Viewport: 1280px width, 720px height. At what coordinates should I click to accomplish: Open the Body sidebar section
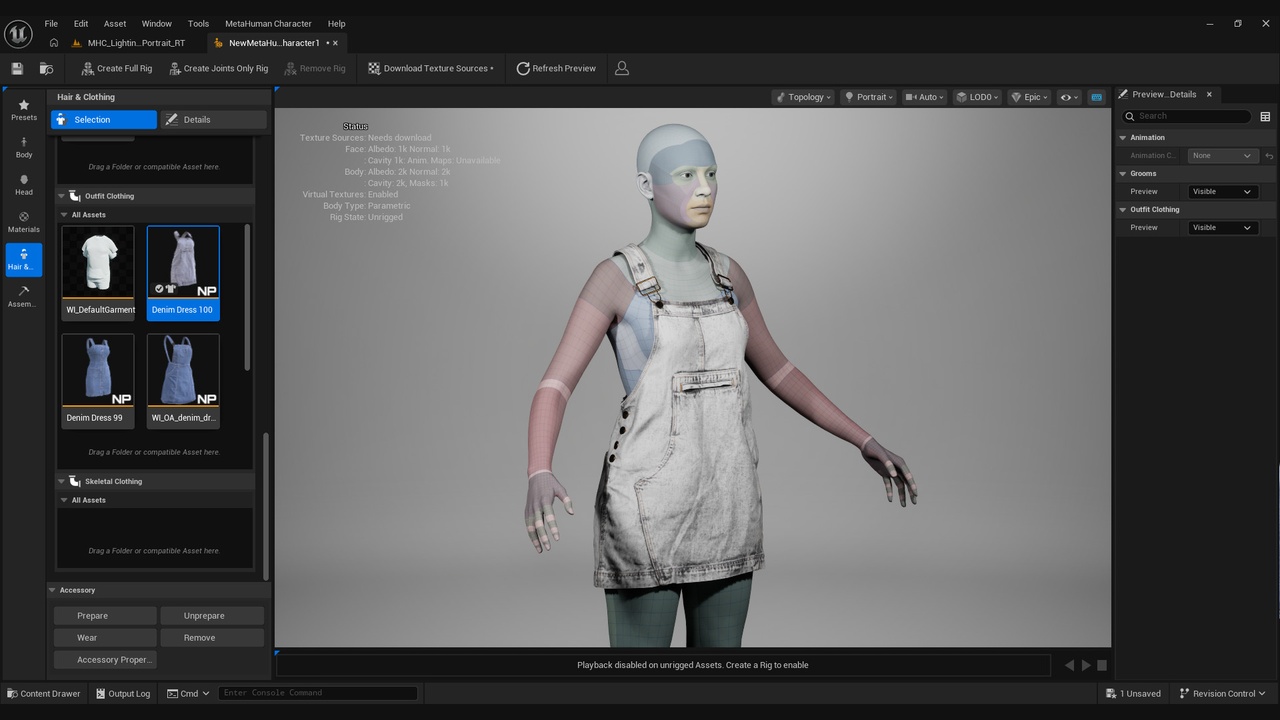pos(24,148)
